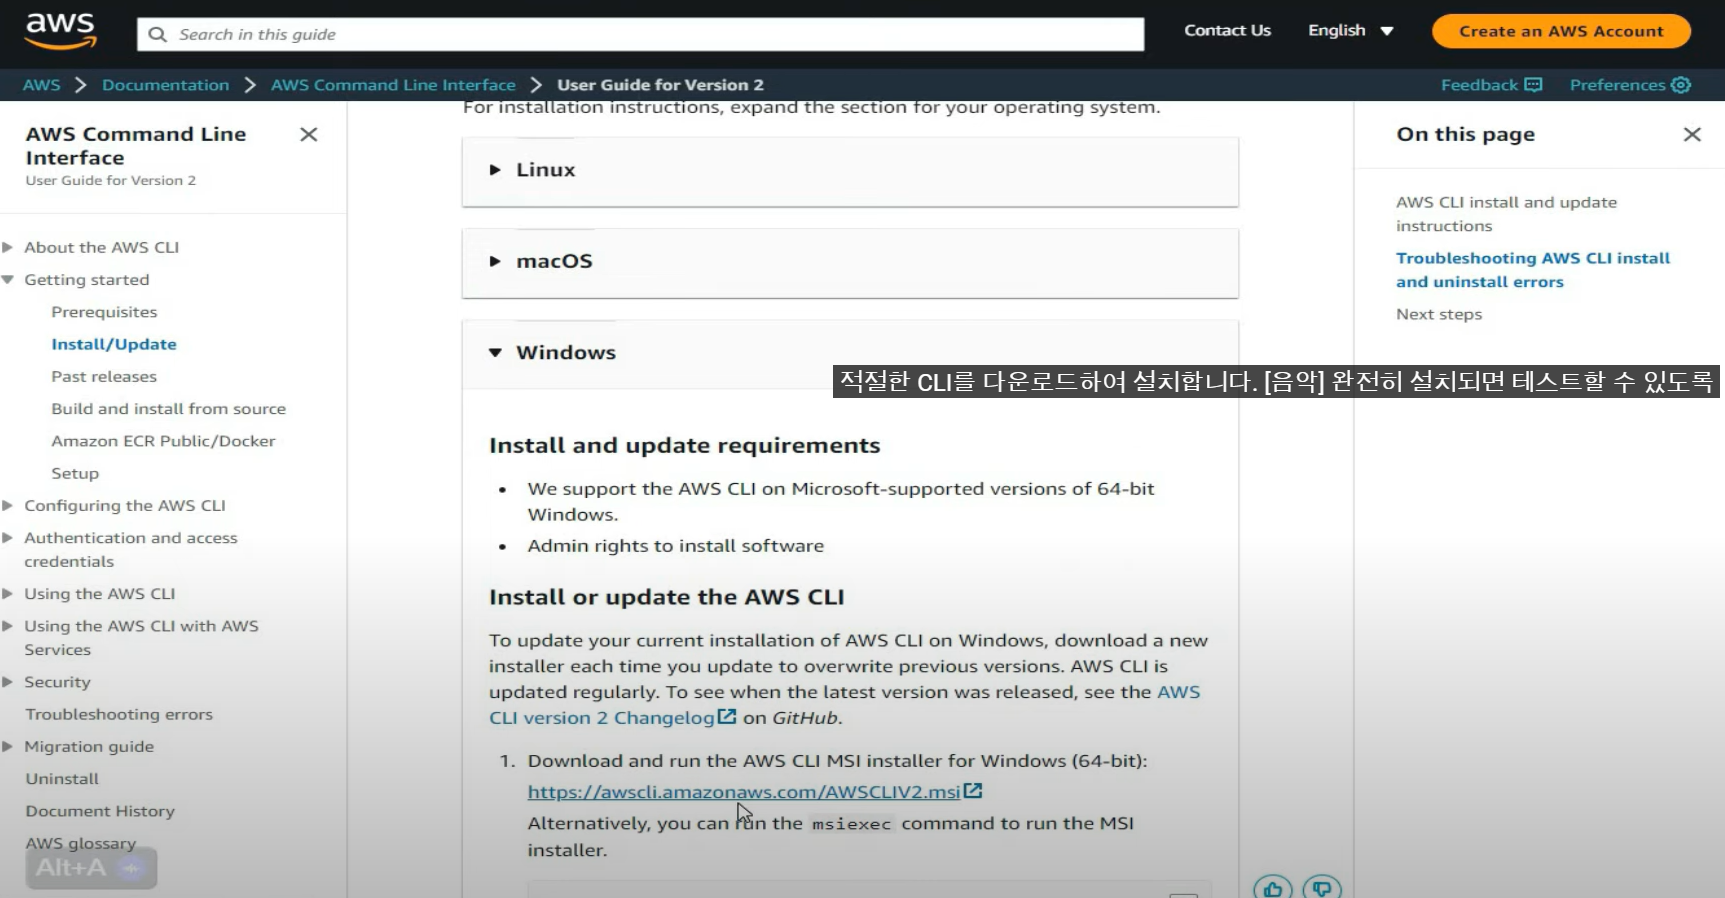The height and width of the screenshot is (898, 1725).
Task: Select Install/Update in sidebar
Action: (114, 344)
